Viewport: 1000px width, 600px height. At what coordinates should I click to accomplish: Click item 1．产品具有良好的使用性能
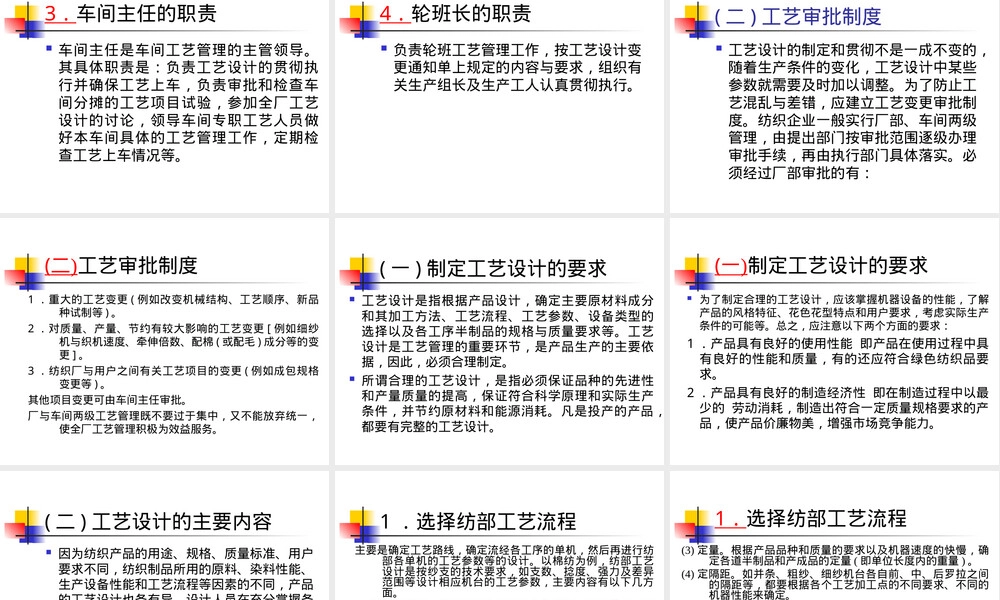click(x=837, y=358)
